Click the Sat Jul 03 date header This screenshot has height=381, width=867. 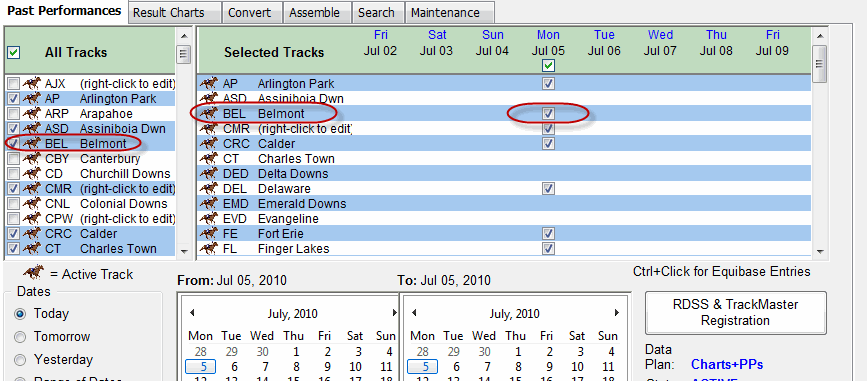436,43
